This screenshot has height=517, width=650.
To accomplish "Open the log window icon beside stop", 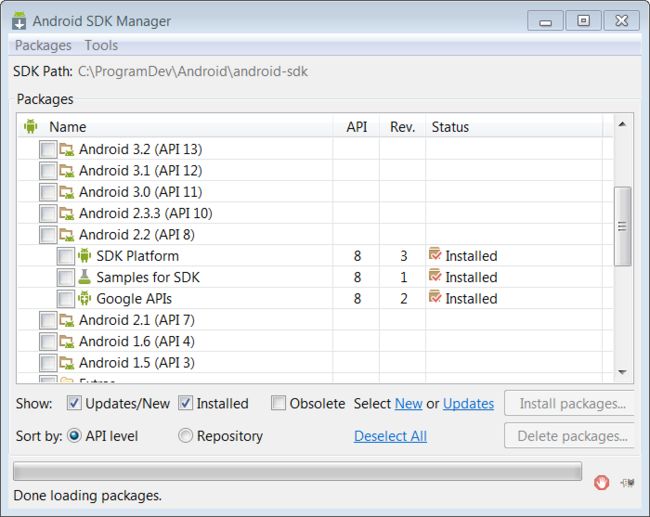I will 627,482.
